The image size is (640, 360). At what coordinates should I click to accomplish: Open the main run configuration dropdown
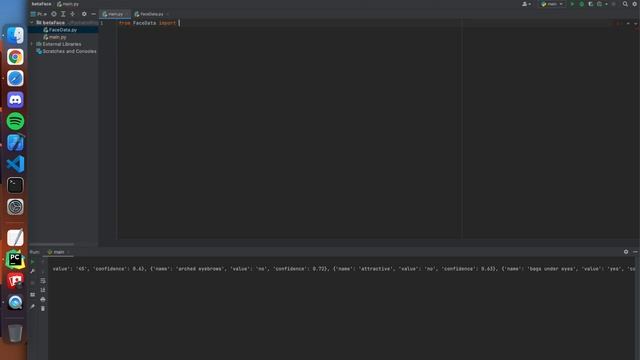click(x=552, y=4)
